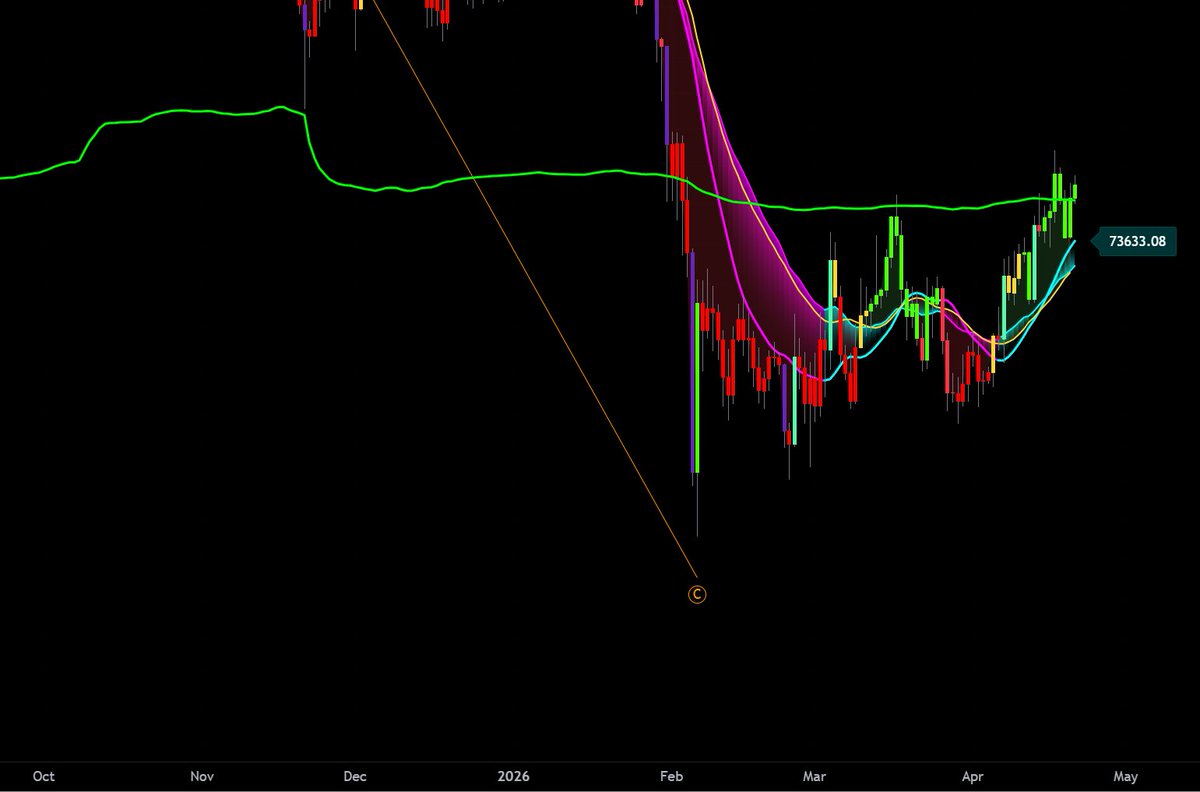Select the May label on time axis
Image resolution: width=1200 pixels, height=792 pixels.
[1125, 776]
